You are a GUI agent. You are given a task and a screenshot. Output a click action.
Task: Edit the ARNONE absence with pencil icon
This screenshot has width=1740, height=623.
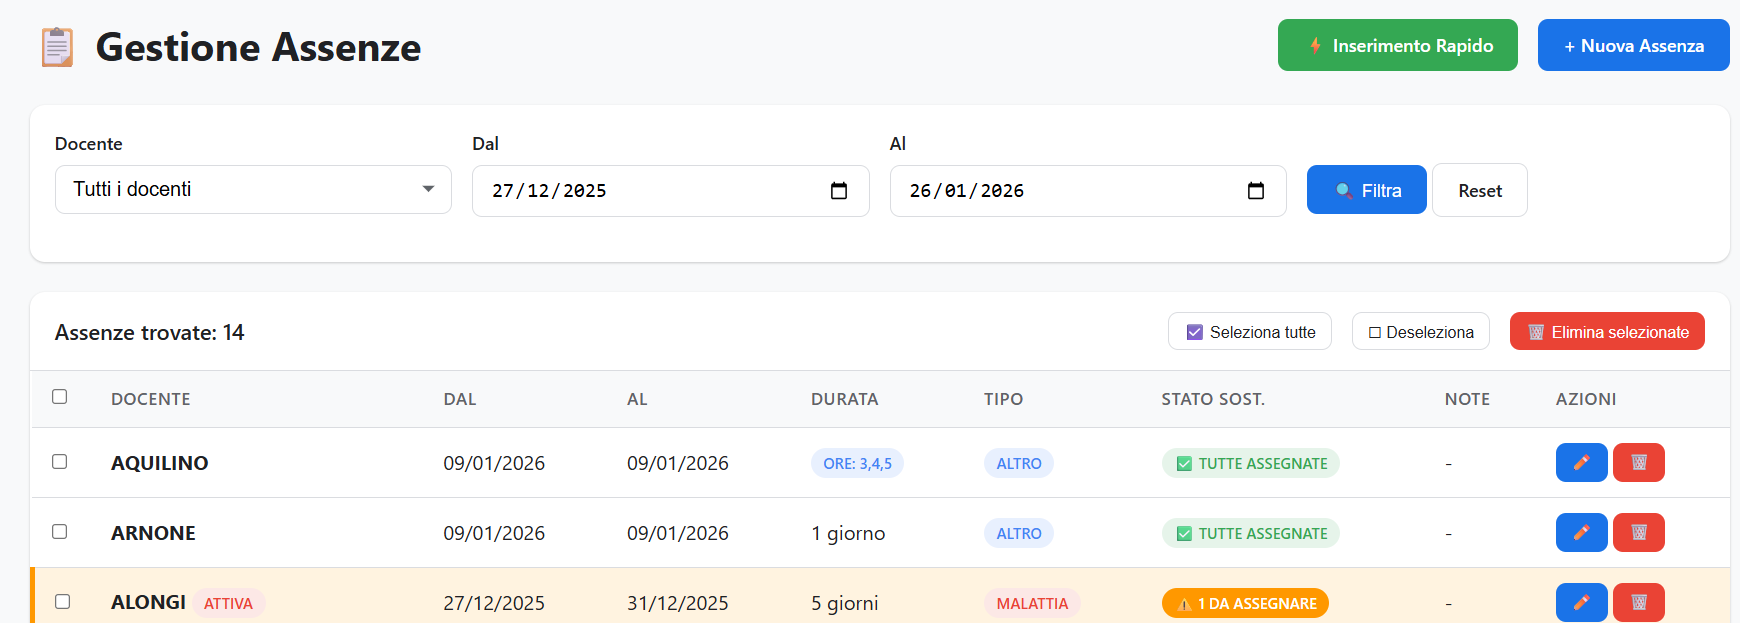pyautogui.click(x=1581, y=533)
